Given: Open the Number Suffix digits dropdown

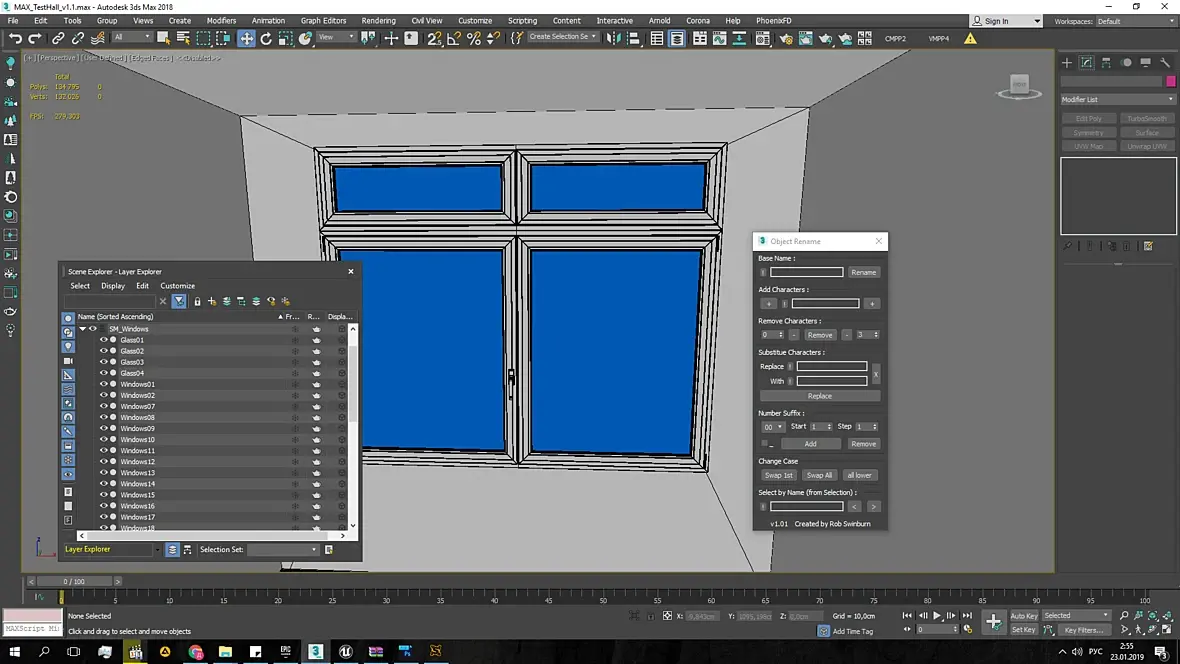Looking at the screenshot, I should click(773, 427).
